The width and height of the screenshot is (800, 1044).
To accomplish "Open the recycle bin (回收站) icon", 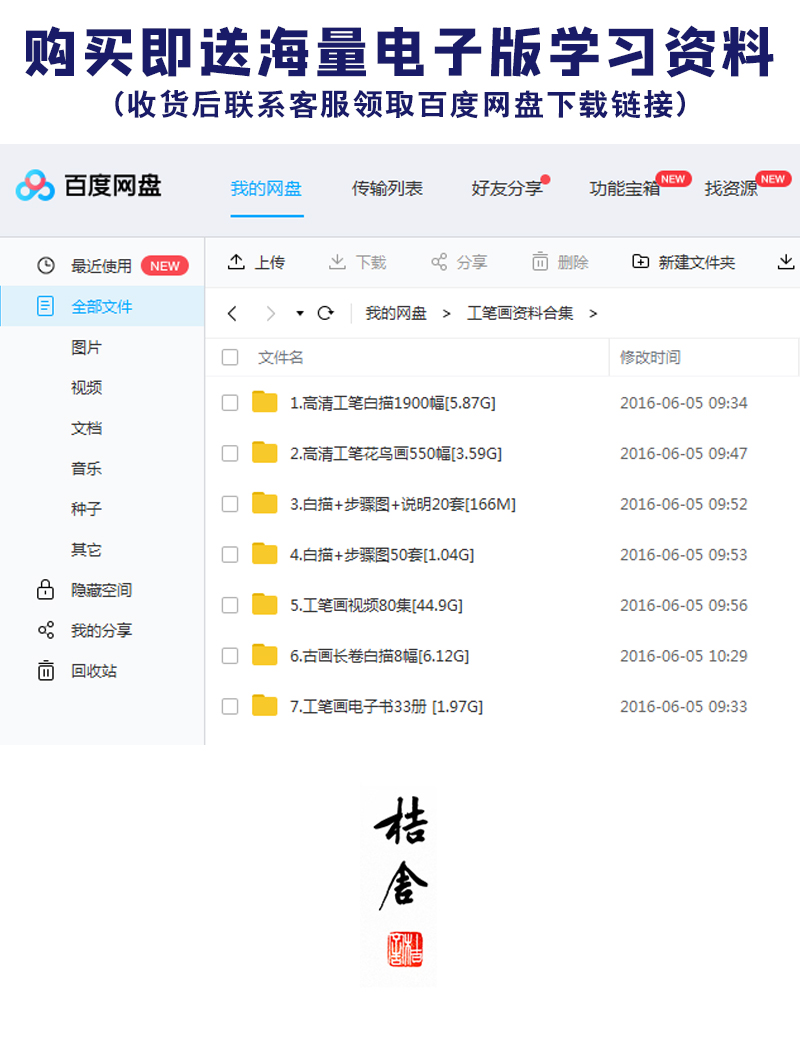I will pyautogui.click(x=45, y=671).
